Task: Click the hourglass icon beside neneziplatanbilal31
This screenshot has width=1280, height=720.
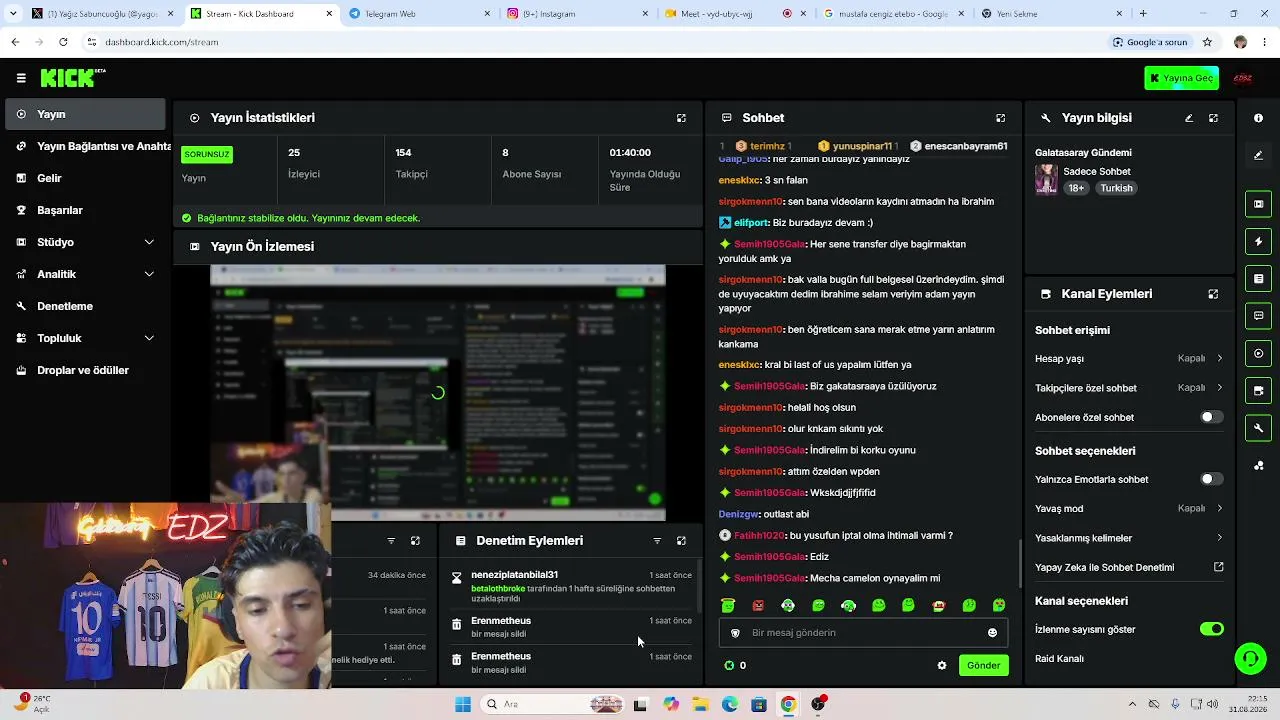Action: (x=456, y=578)
